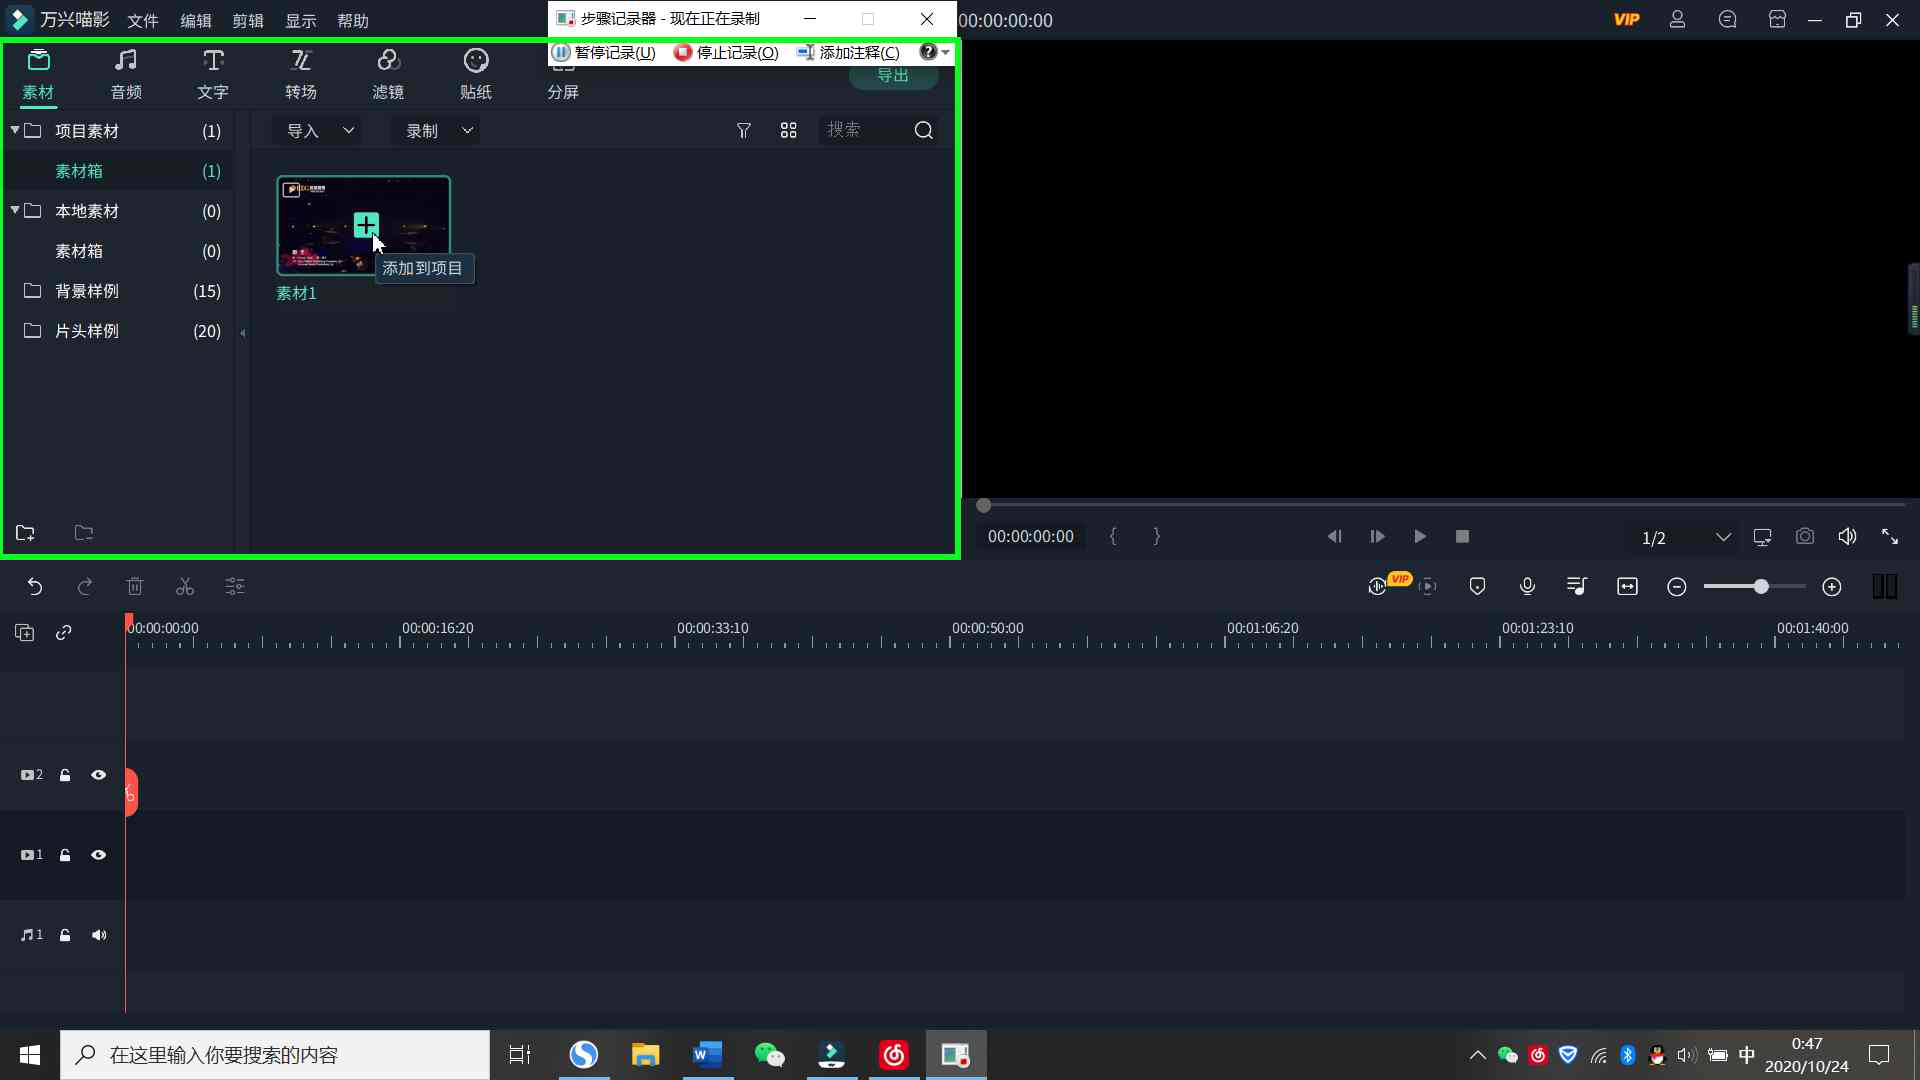The width and height of the screenshot is (1920, 1080).
Task: Take a snapshot with camera icon
Action: 1804,537
